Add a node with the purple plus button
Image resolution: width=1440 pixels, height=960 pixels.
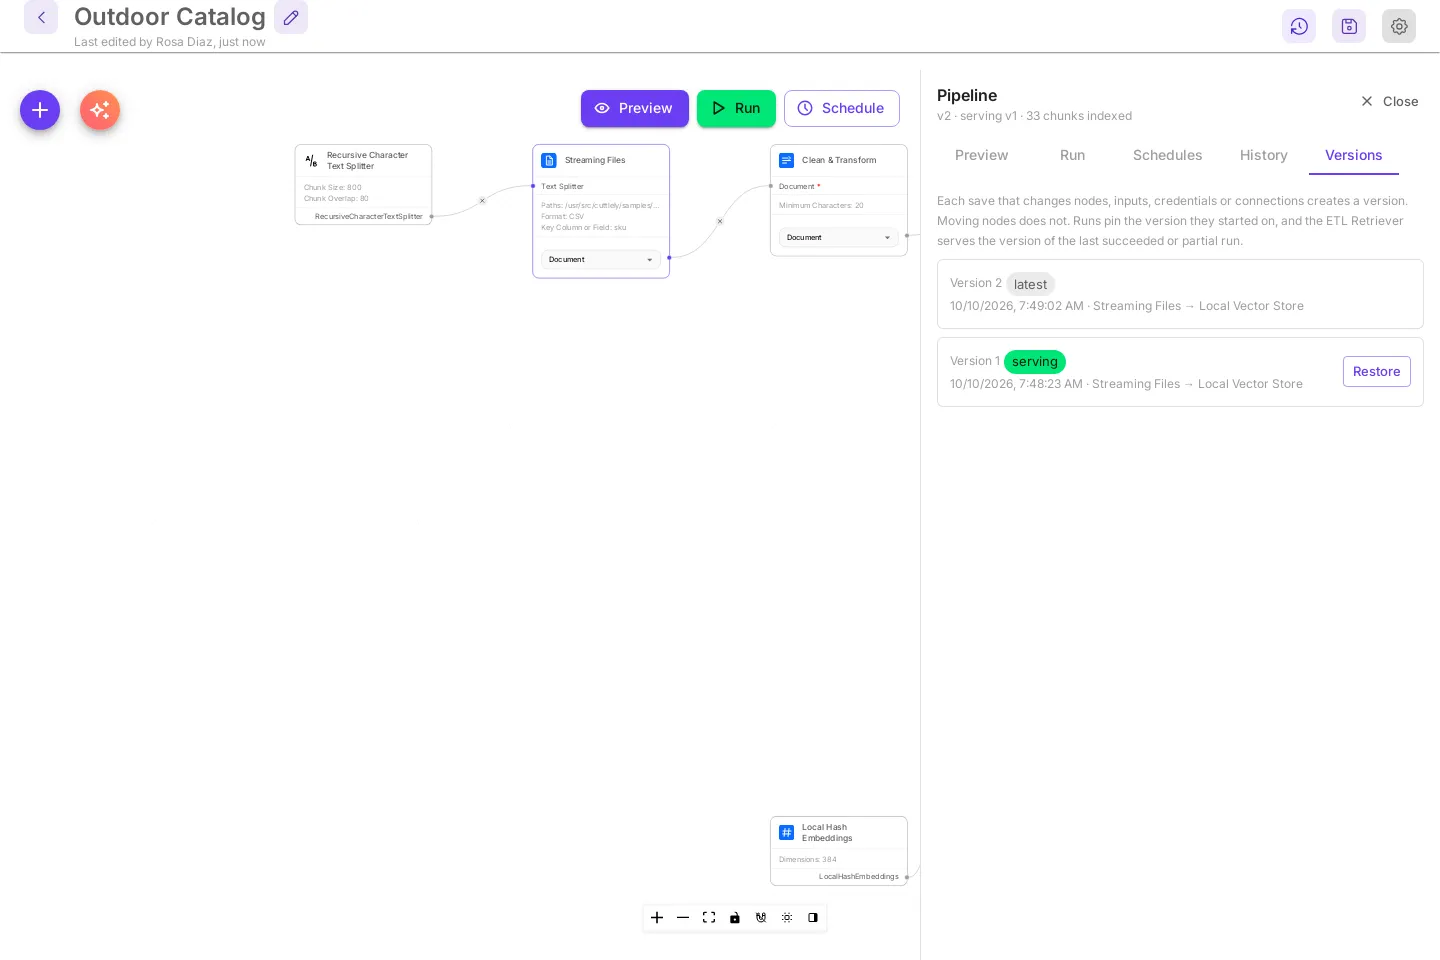pos(40,110)
